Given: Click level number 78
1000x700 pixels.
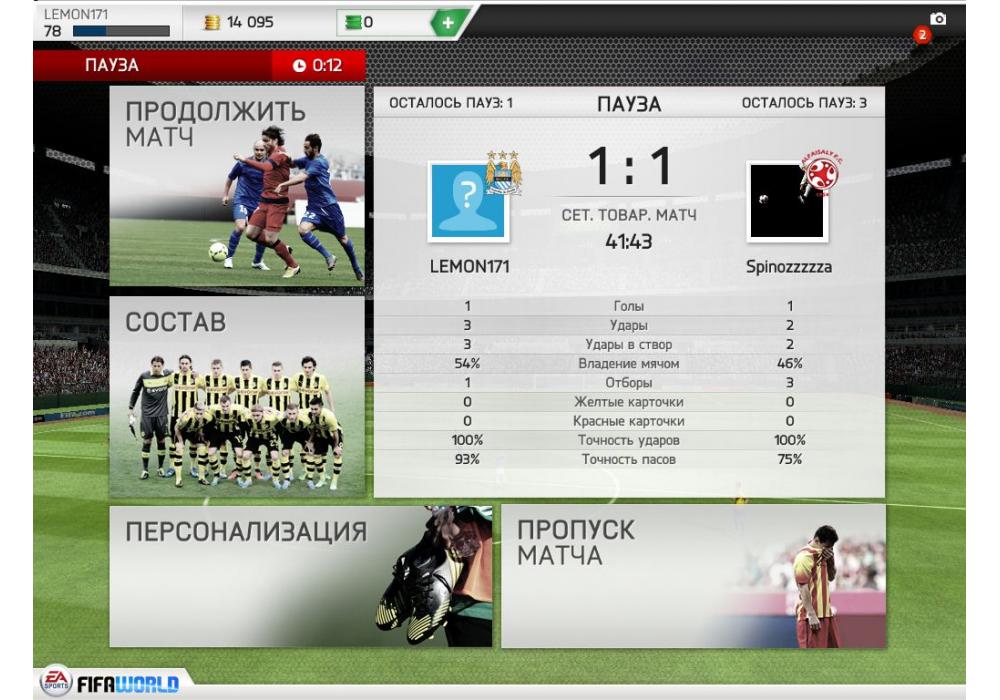Looking at the screenshot, I should click(53, 31).
